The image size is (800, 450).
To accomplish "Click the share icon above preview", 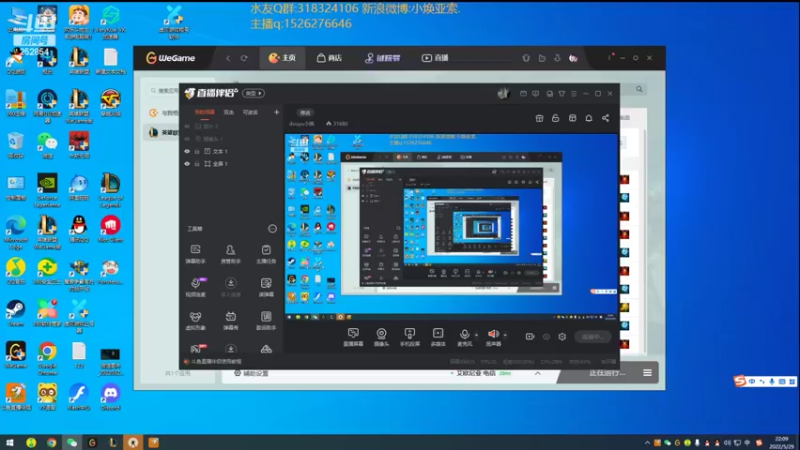I will point(606,118).
